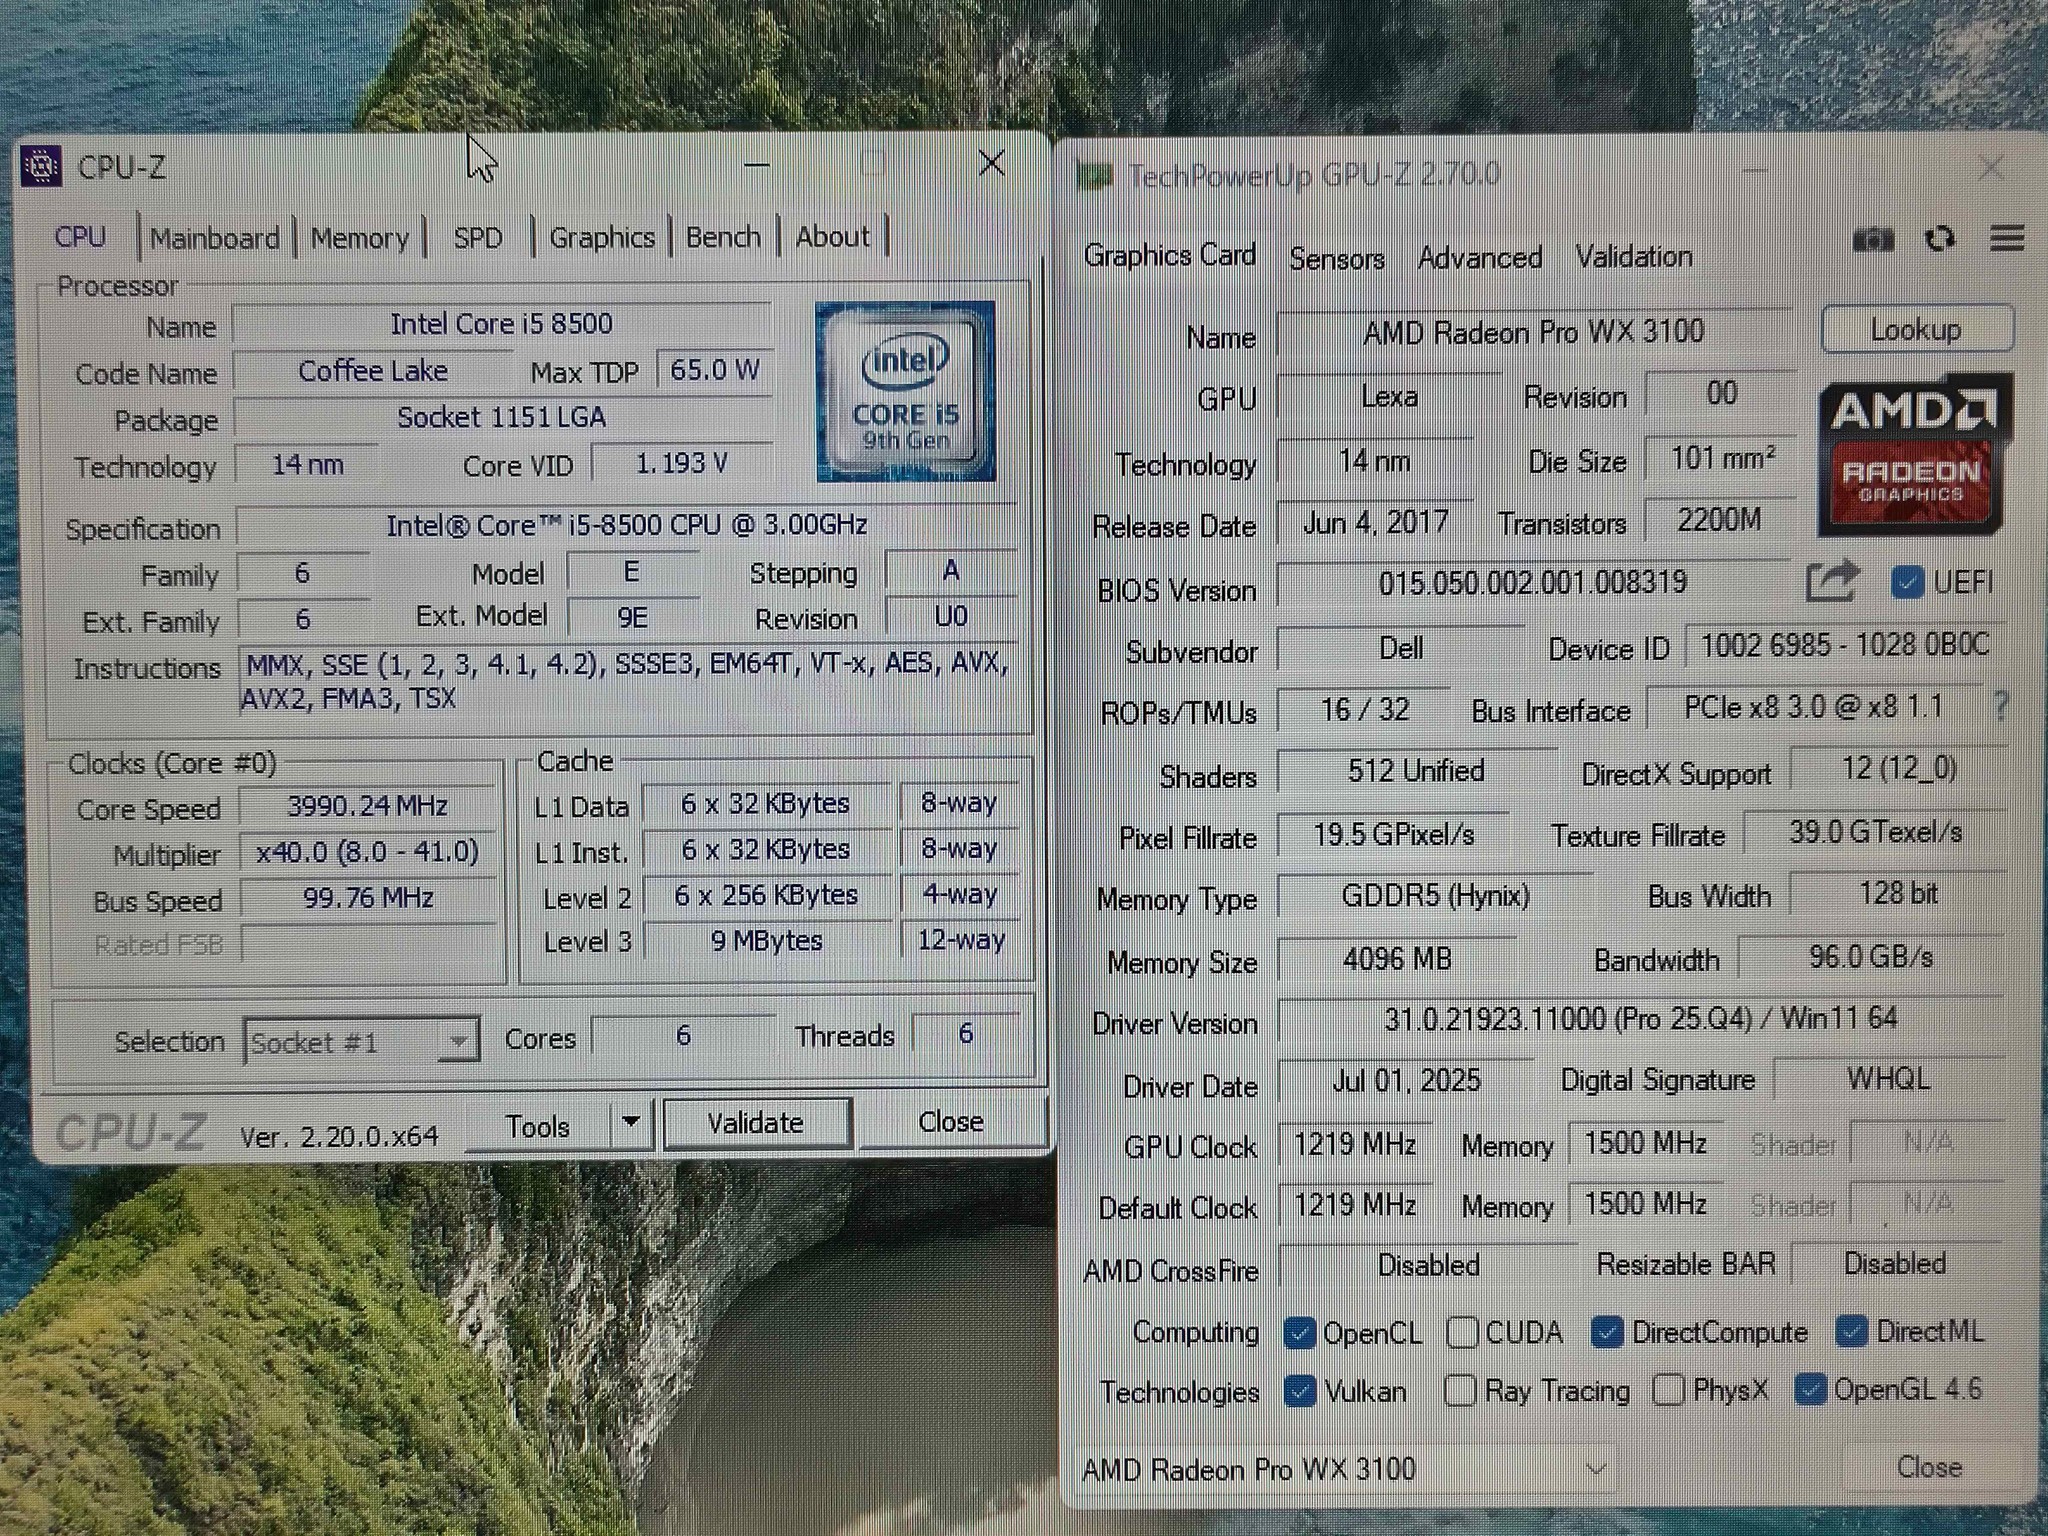Click the GPU name field AMD Radeon Pro WX 3100
Screen dimensions: 2048x1536
point(1534,332)
